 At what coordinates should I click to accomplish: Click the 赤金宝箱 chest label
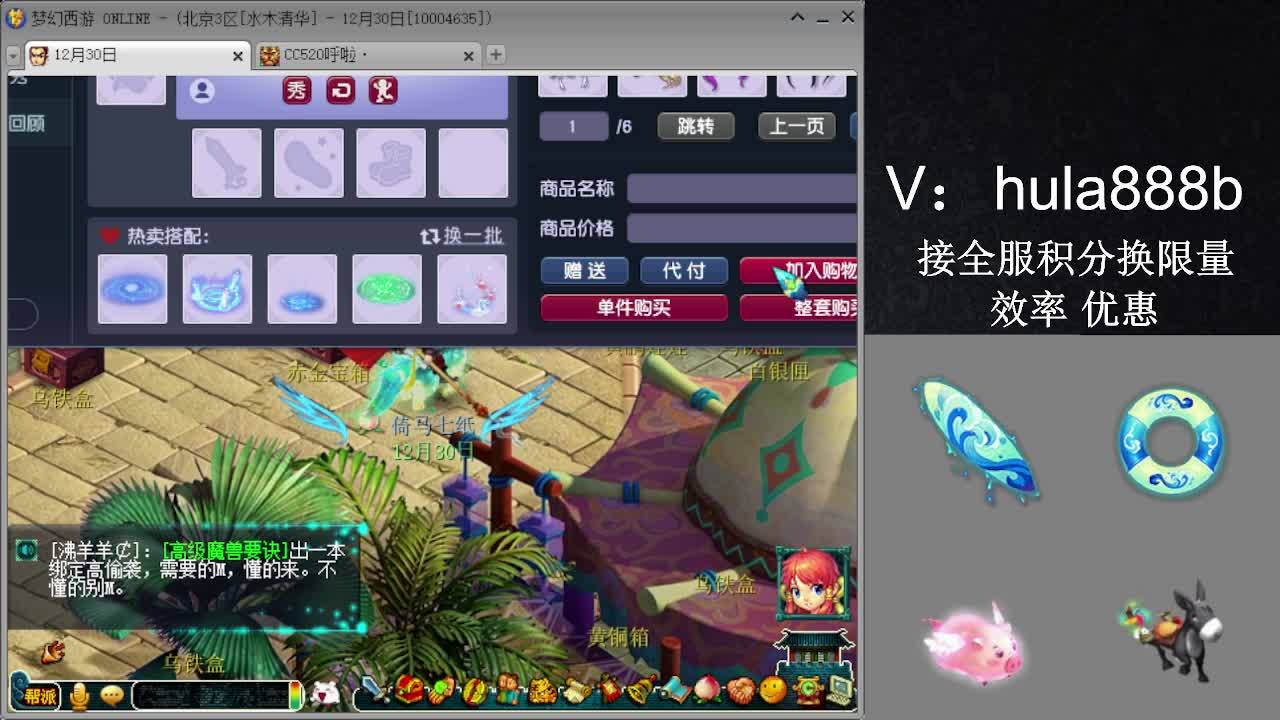coord(329,373)
